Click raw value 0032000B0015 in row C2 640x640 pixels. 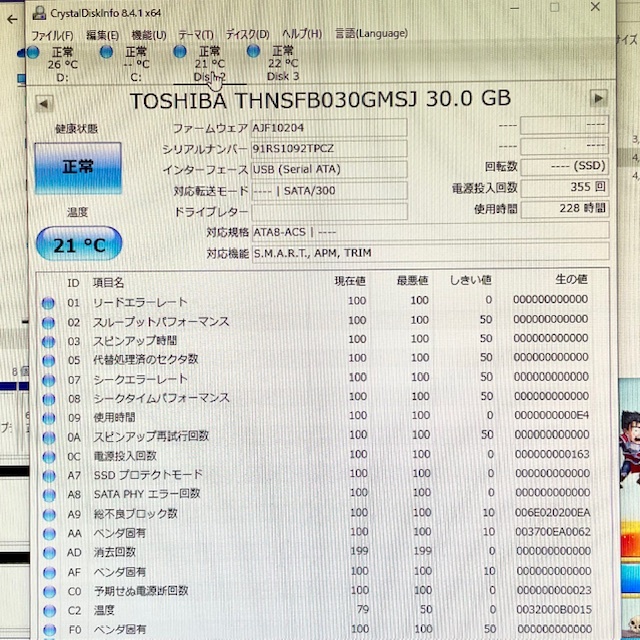click(554, 609)
